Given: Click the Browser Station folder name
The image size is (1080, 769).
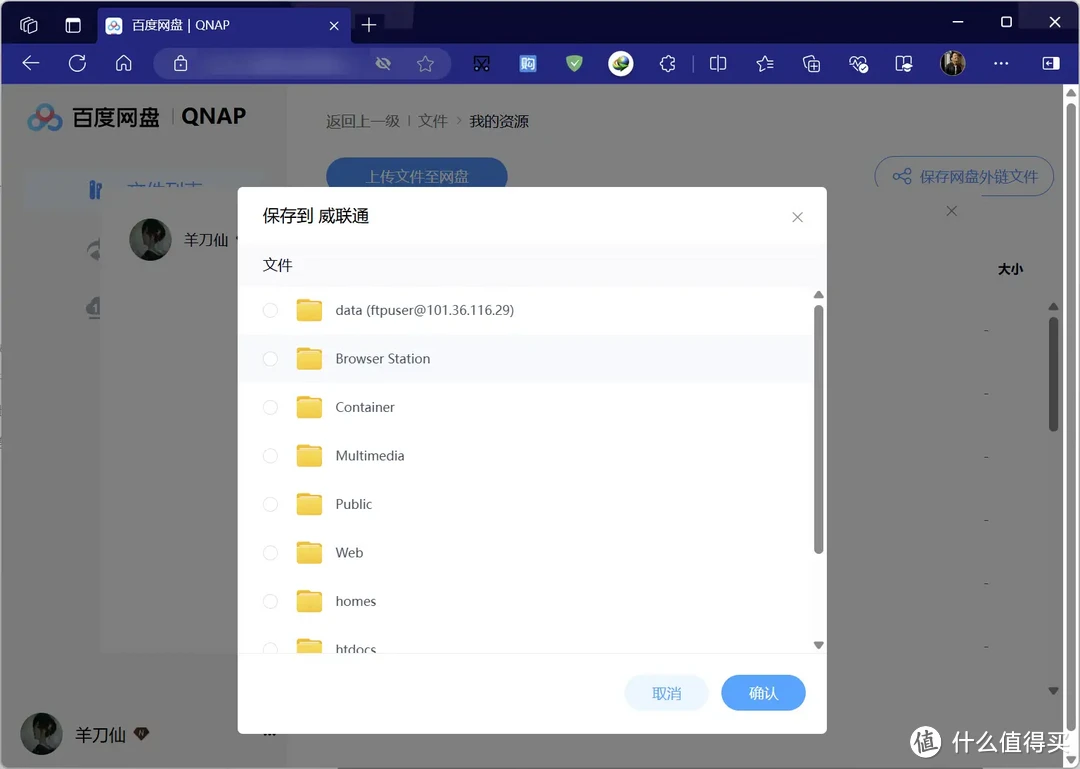Looking at the screenshot, I should (x=383, y=359).
